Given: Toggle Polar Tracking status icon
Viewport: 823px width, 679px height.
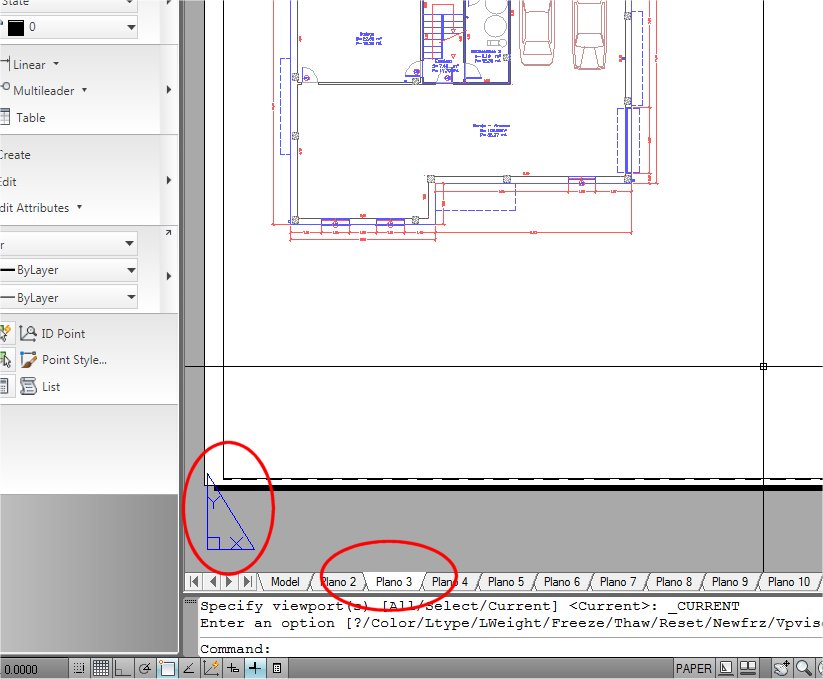Looking at the screenshot, I should coord(145,668).
